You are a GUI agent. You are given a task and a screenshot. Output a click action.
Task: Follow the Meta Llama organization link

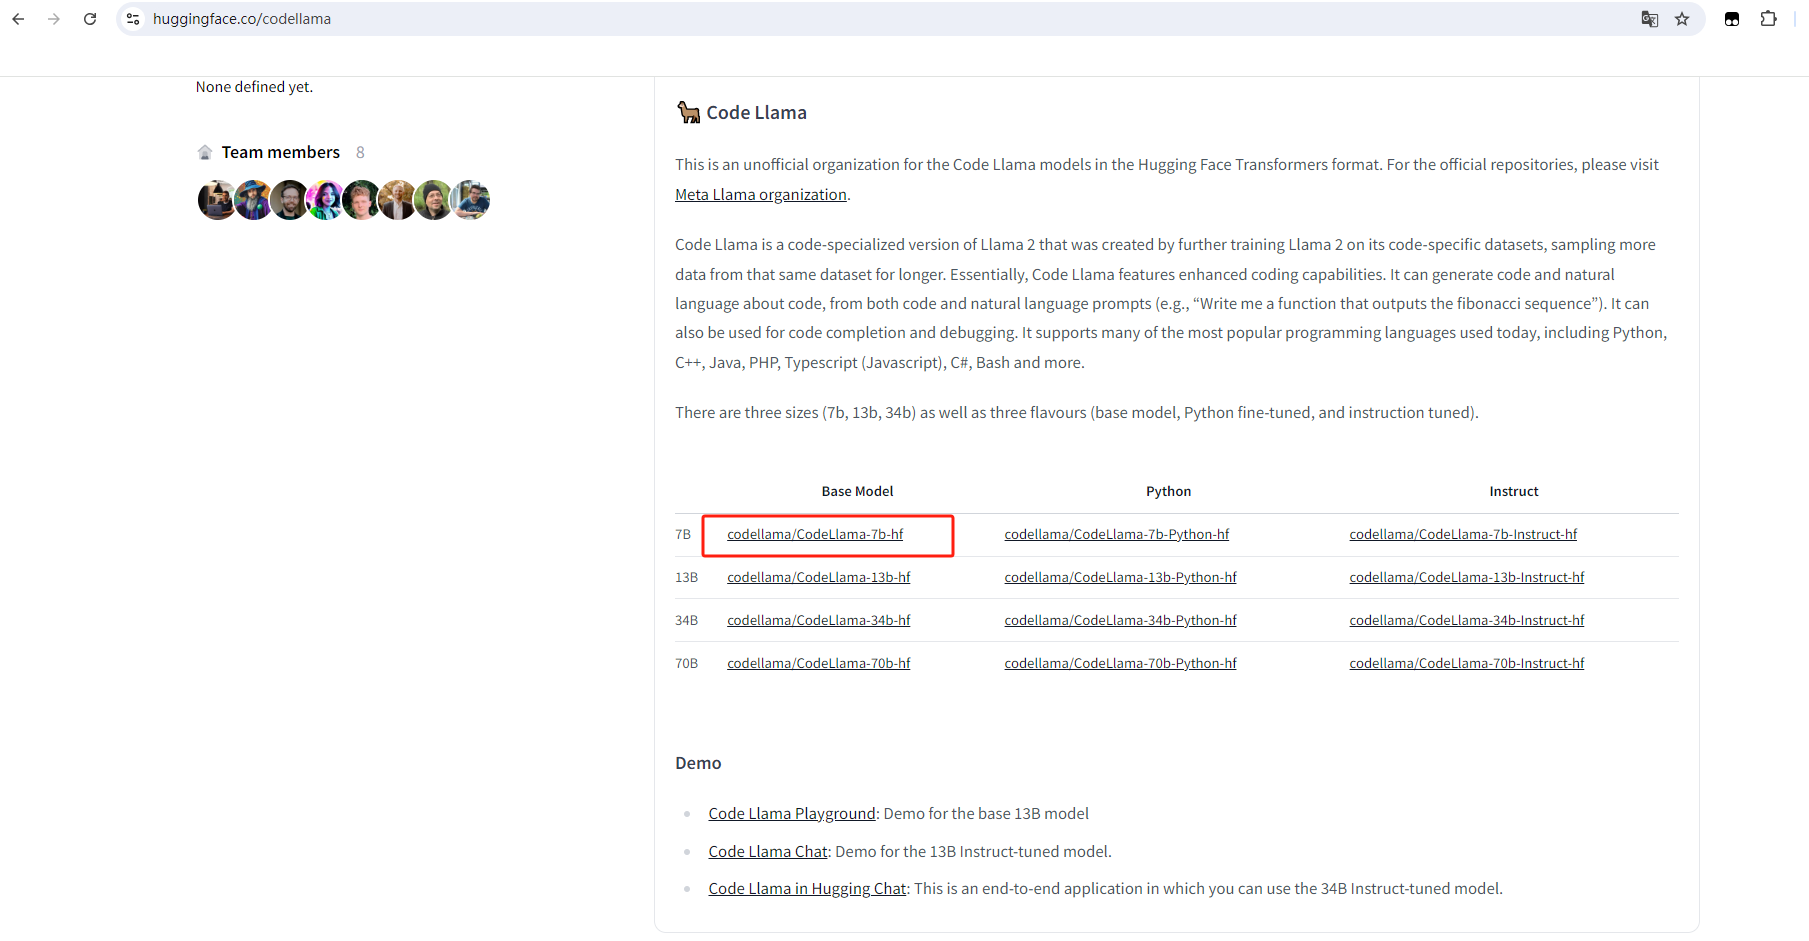[x=761, y=195]
